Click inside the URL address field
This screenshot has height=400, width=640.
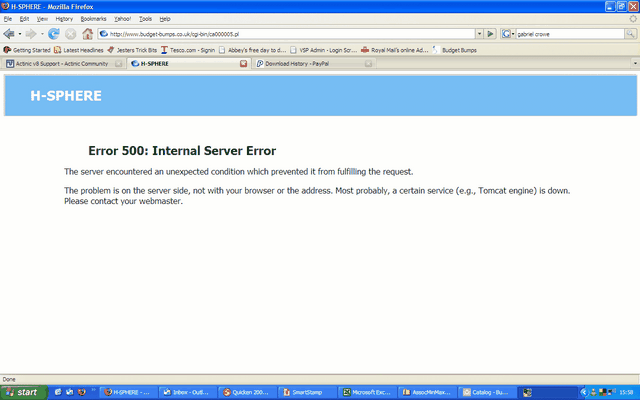pos(280,33)
